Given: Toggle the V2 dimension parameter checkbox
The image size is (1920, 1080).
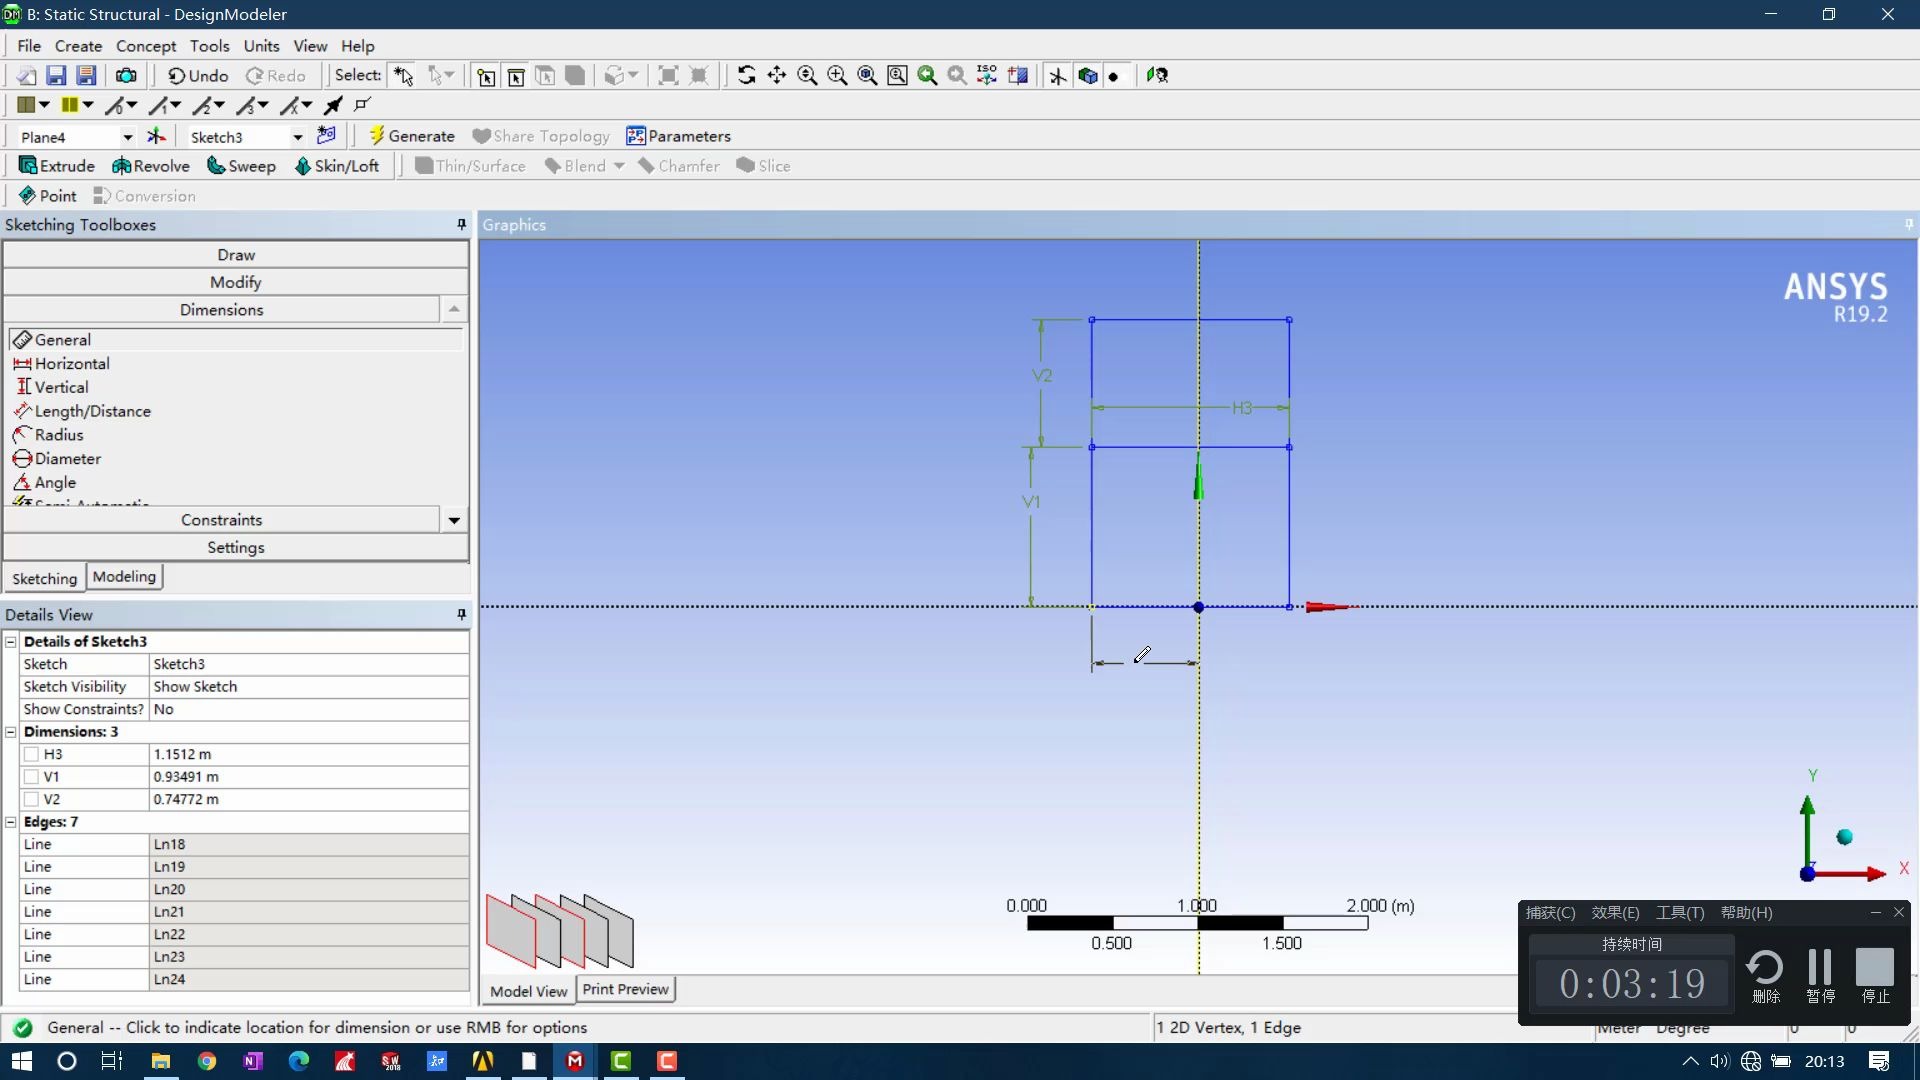Looking at the screenshot, I should point(31,799).
